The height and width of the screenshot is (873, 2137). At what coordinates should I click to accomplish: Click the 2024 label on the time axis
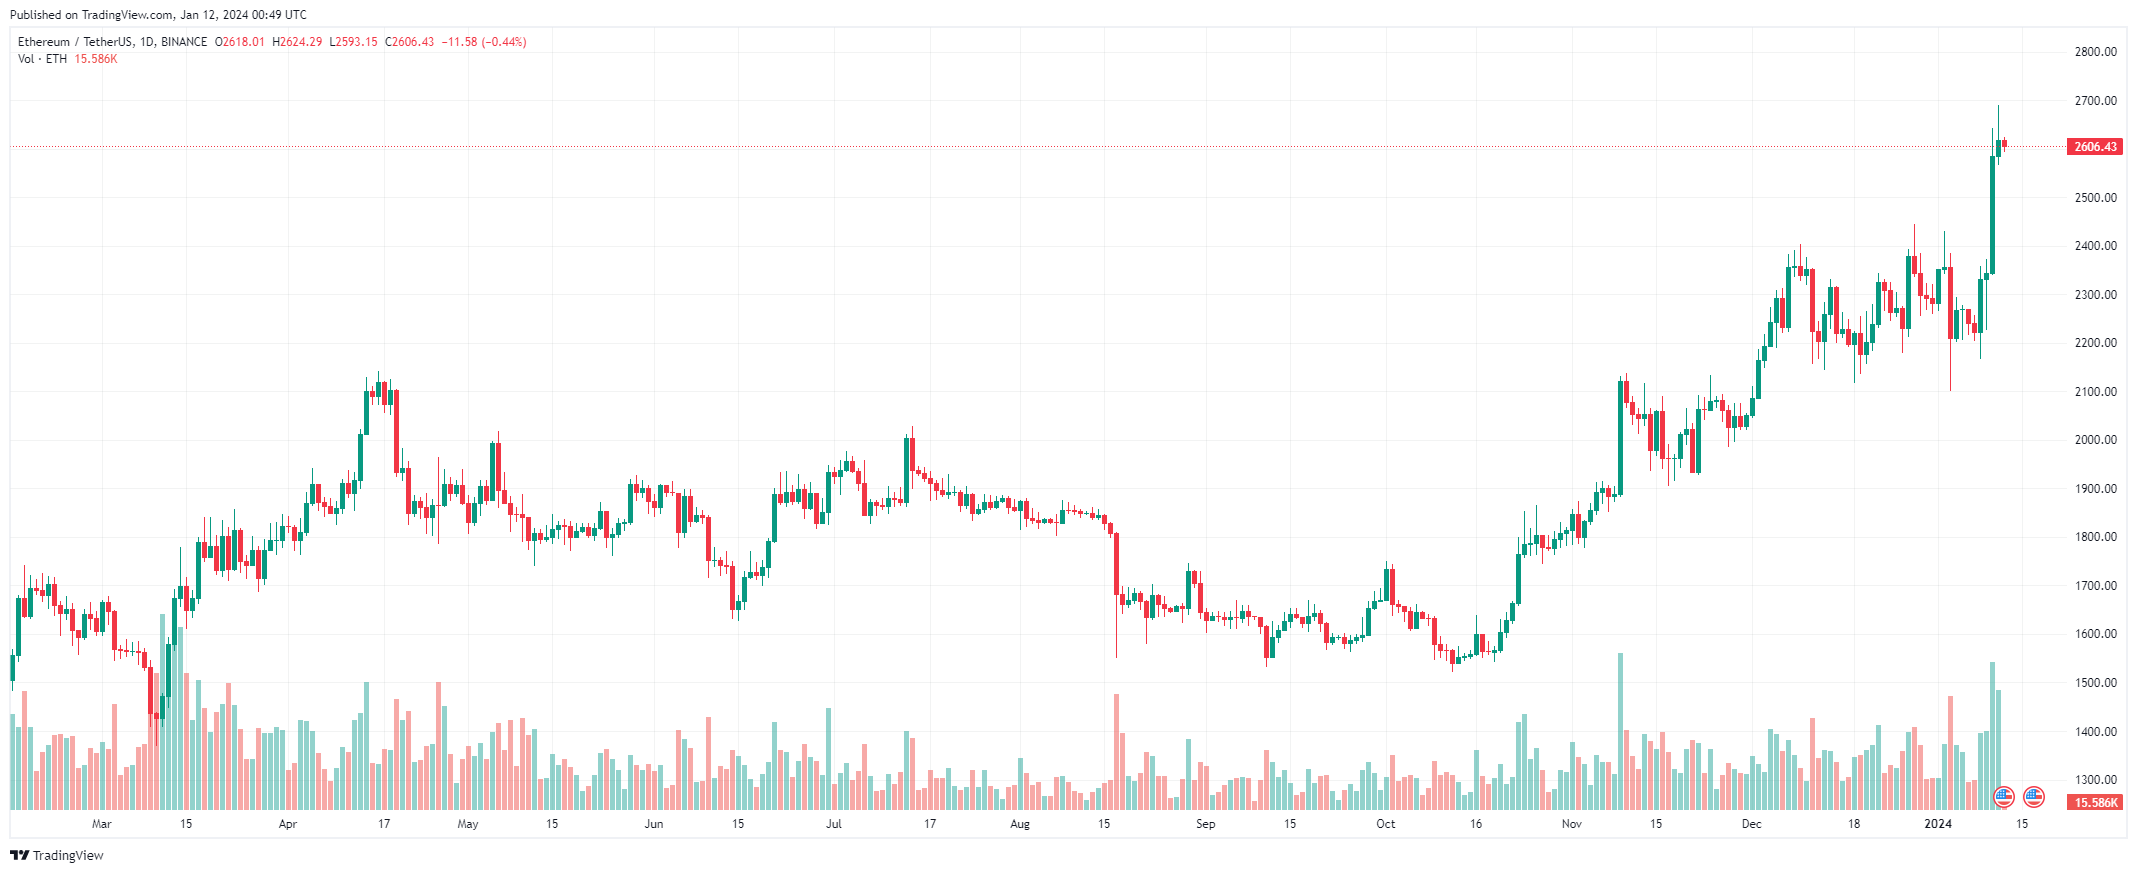pyautogui.click(x=1938, y=824)
